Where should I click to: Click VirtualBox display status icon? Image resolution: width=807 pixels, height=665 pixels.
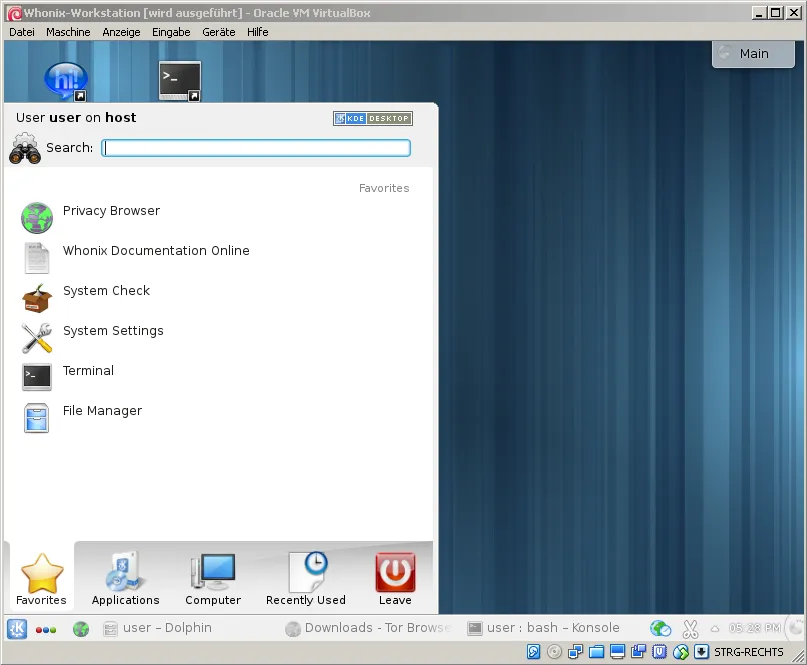[618, 652]
